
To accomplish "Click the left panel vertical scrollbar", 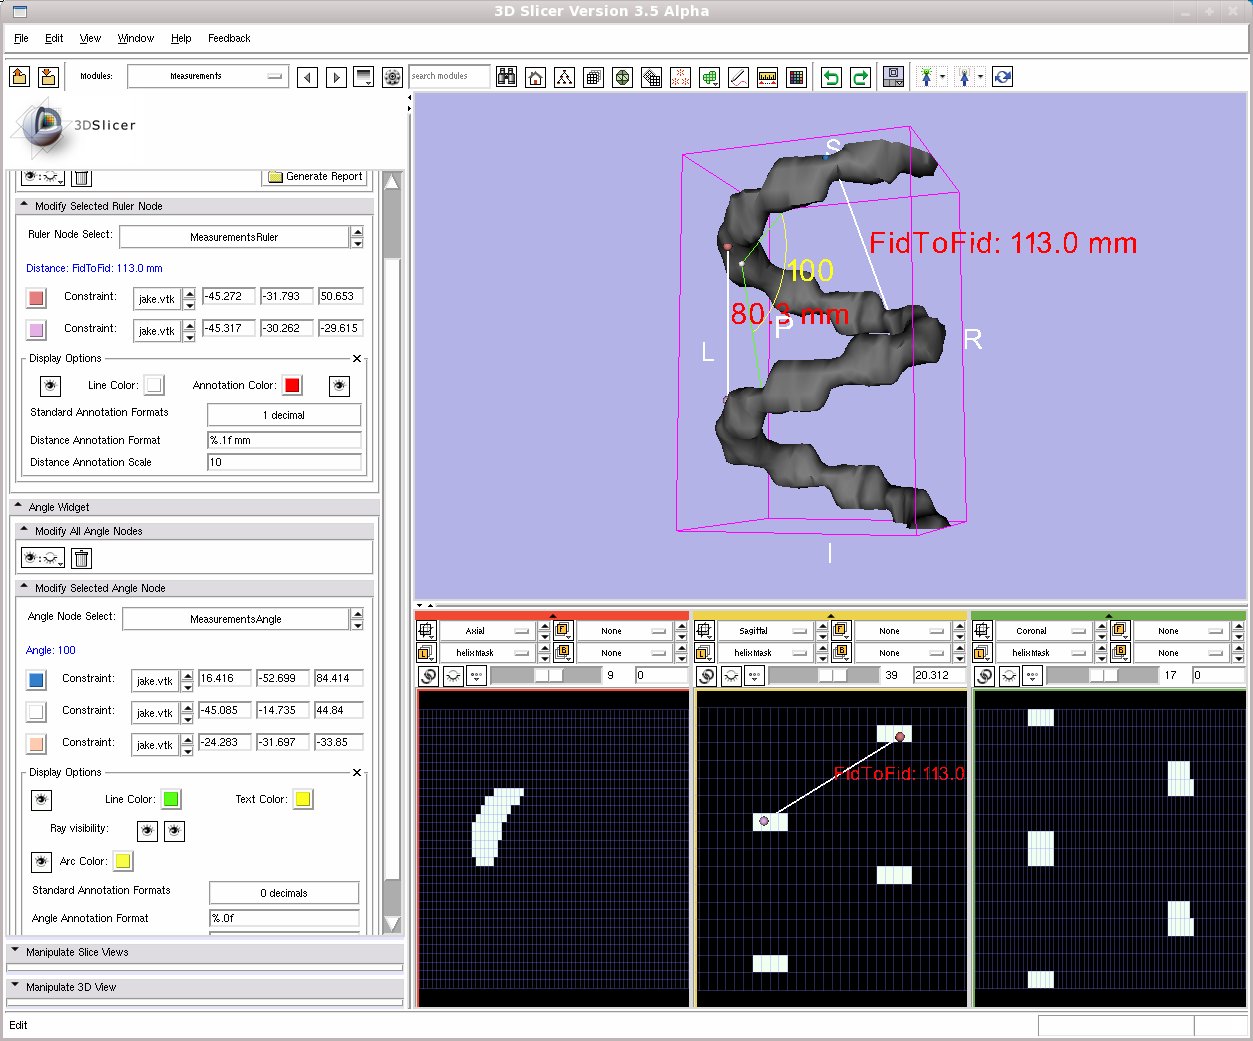I will click(x=392, y=553).
